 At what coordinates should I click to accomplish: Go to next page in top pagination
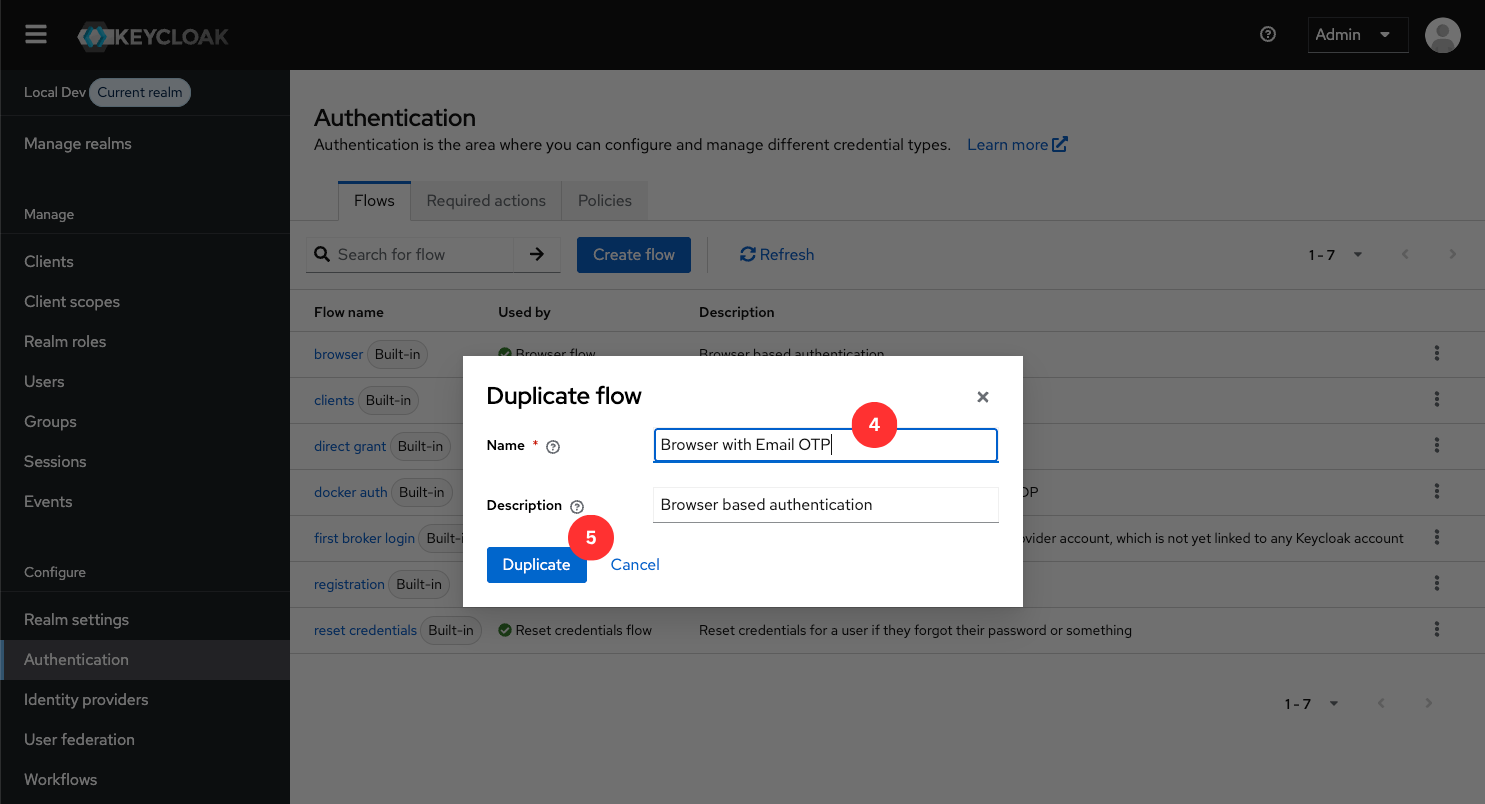click(1453, 254)
